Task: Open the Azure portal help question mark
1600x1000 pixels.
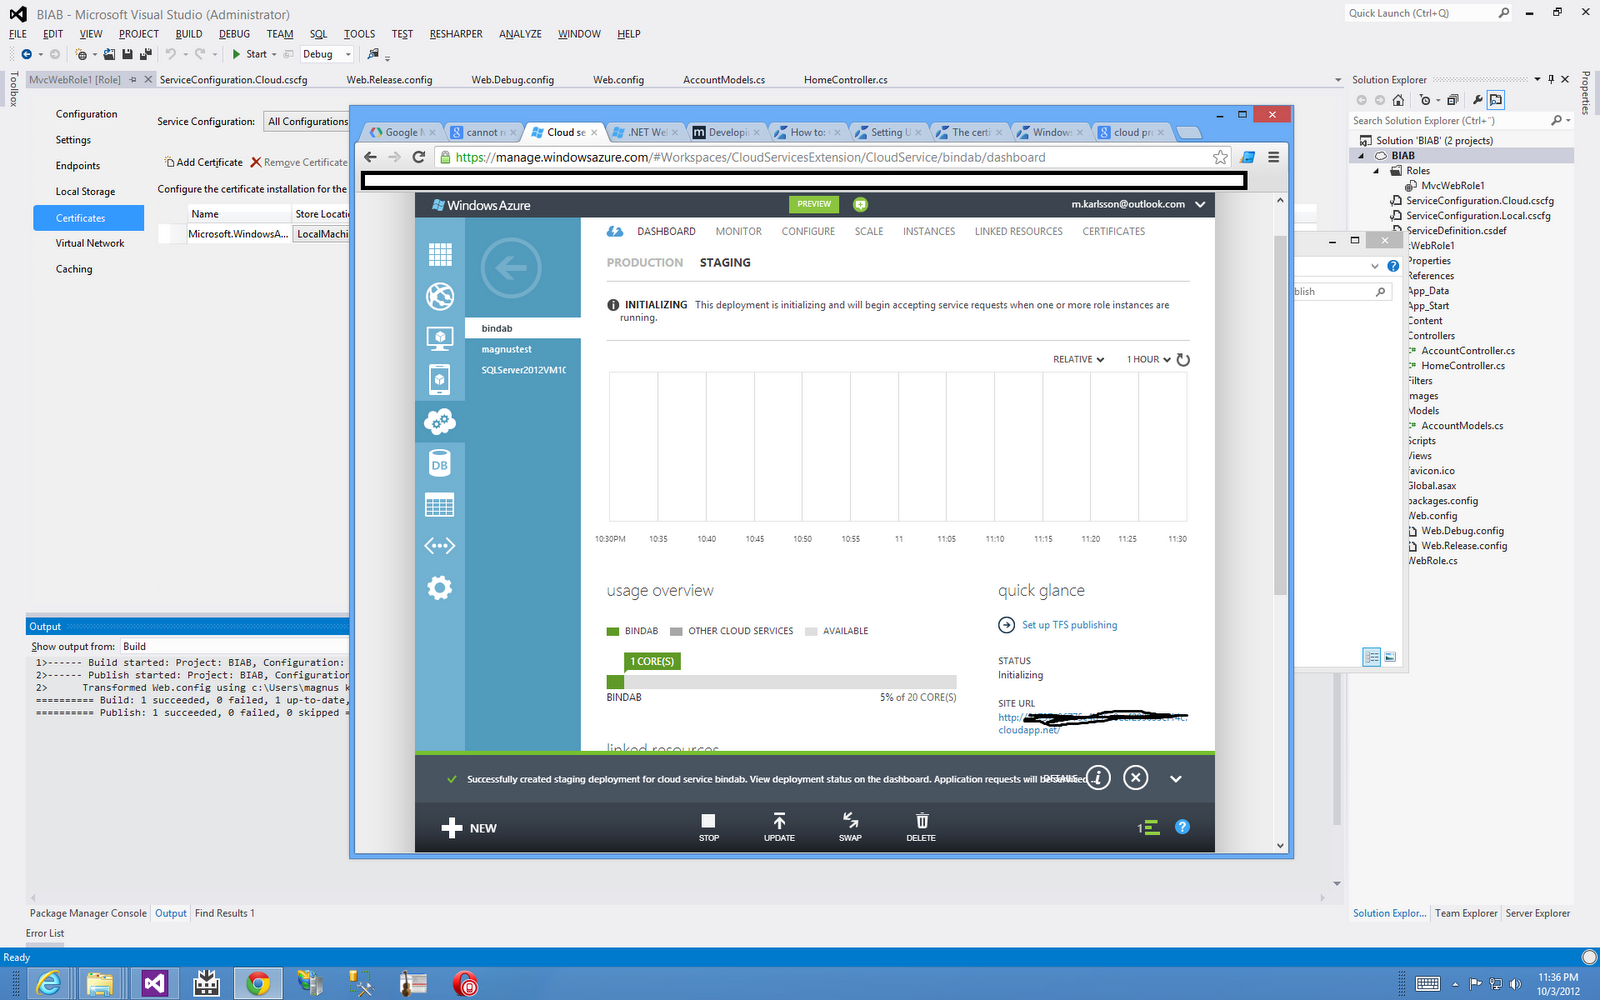Action: tap(1182, 827)
